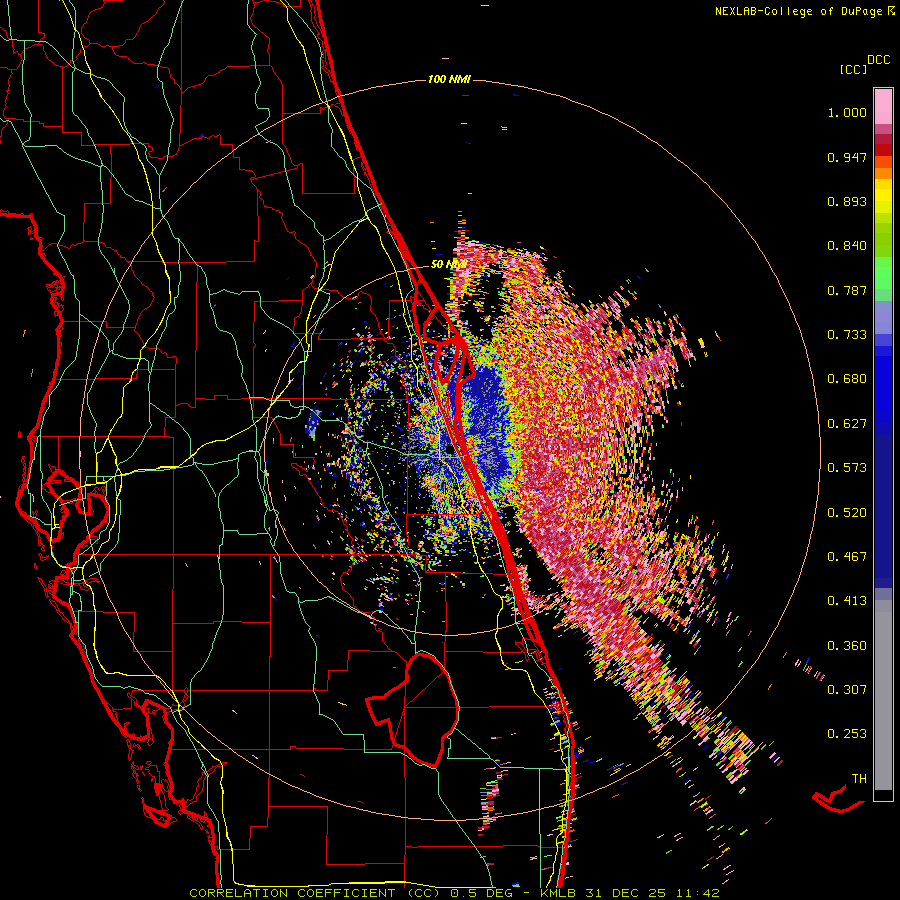This screenshot has height=900, width=900.
Task: Click the 50 NMI range ring label
Action: click(x=448, y=265)
